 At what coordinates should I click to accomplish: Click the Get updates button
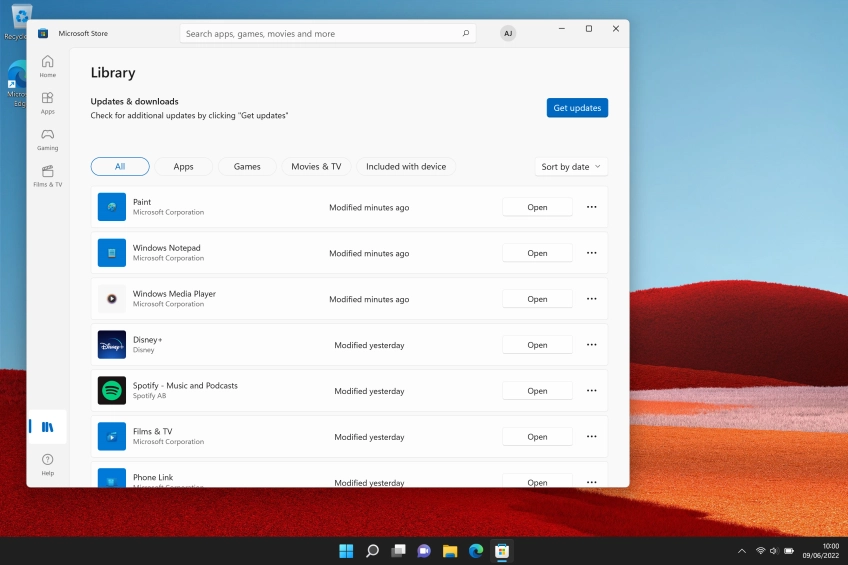[x=577, y=108]
